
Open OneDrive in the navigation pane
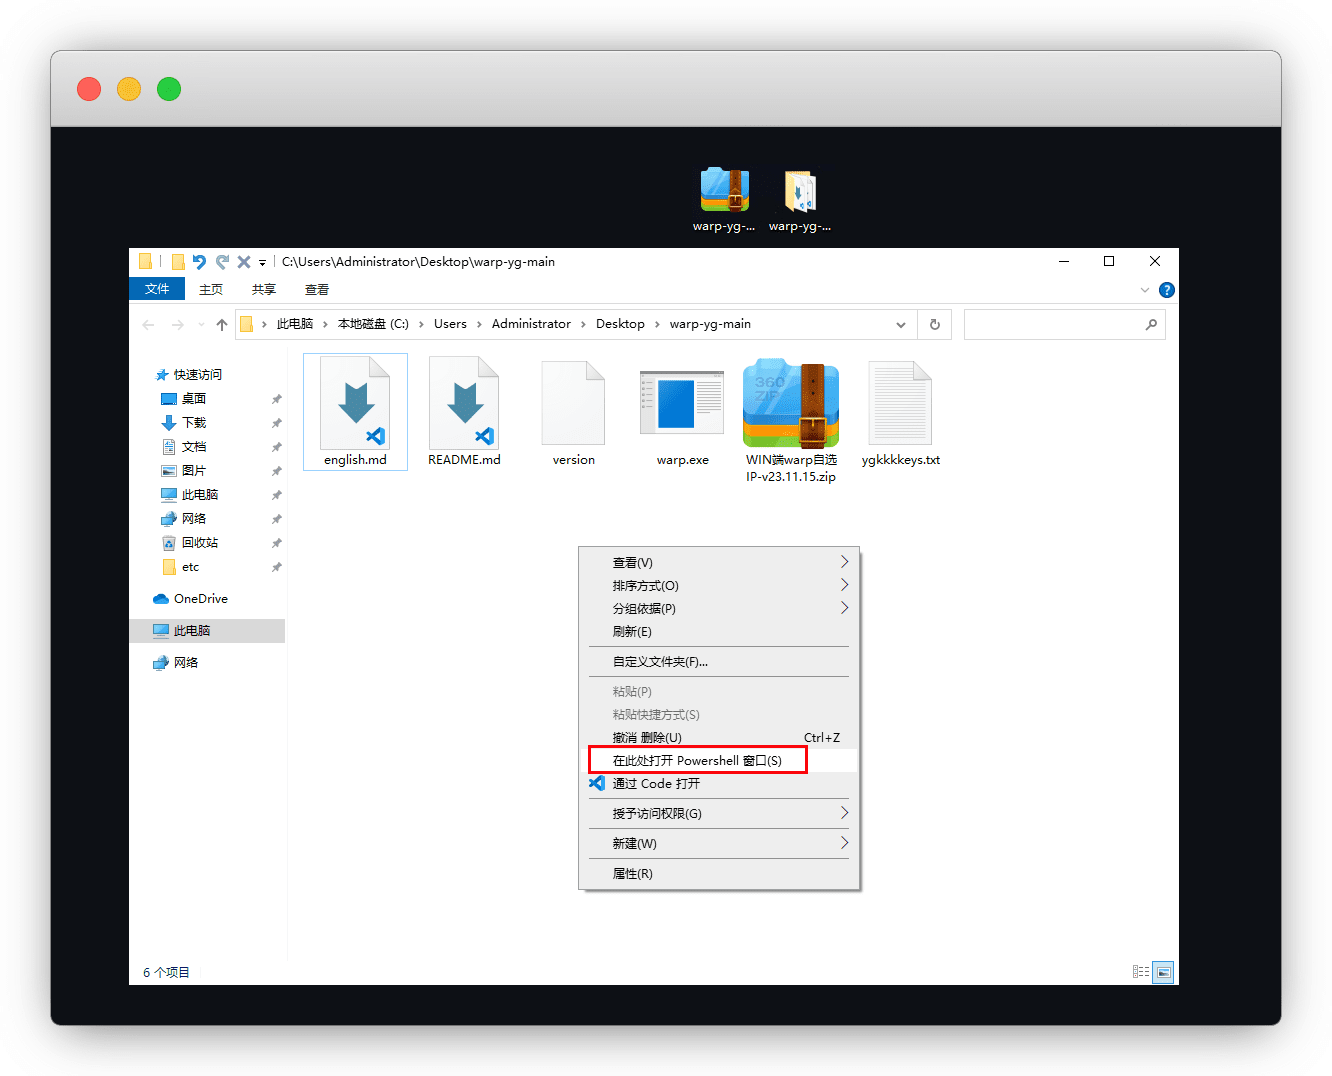[x=200, y=598]
